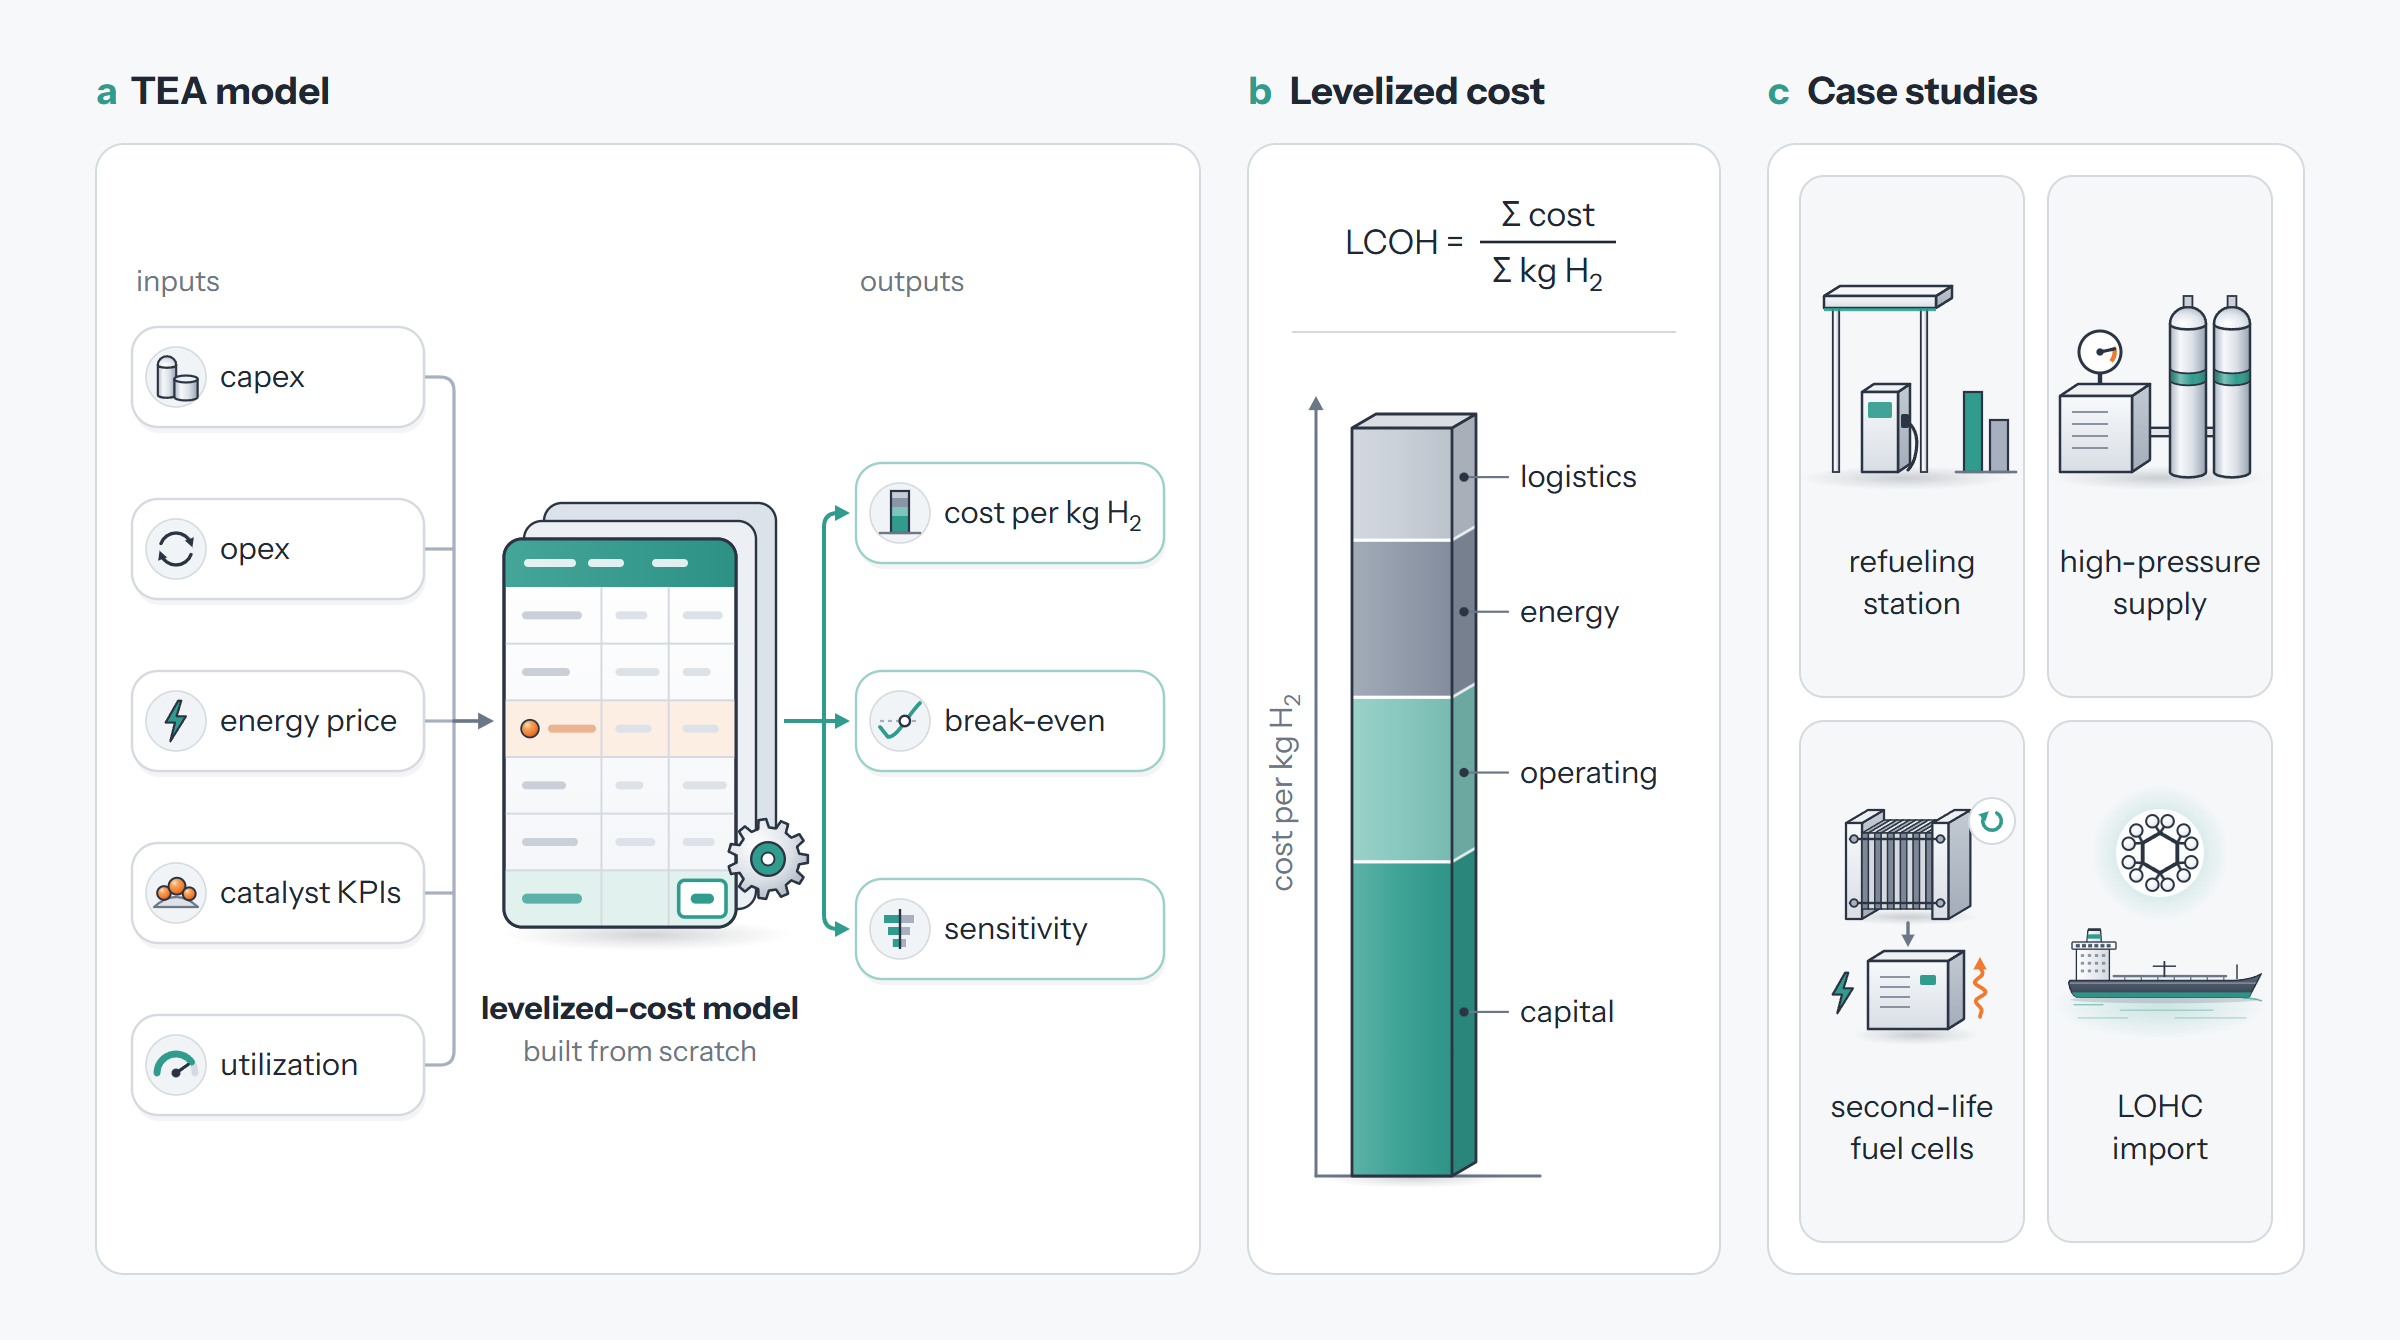
Task: Click the capex cylinder tanks icon
Action: point(177,378)
